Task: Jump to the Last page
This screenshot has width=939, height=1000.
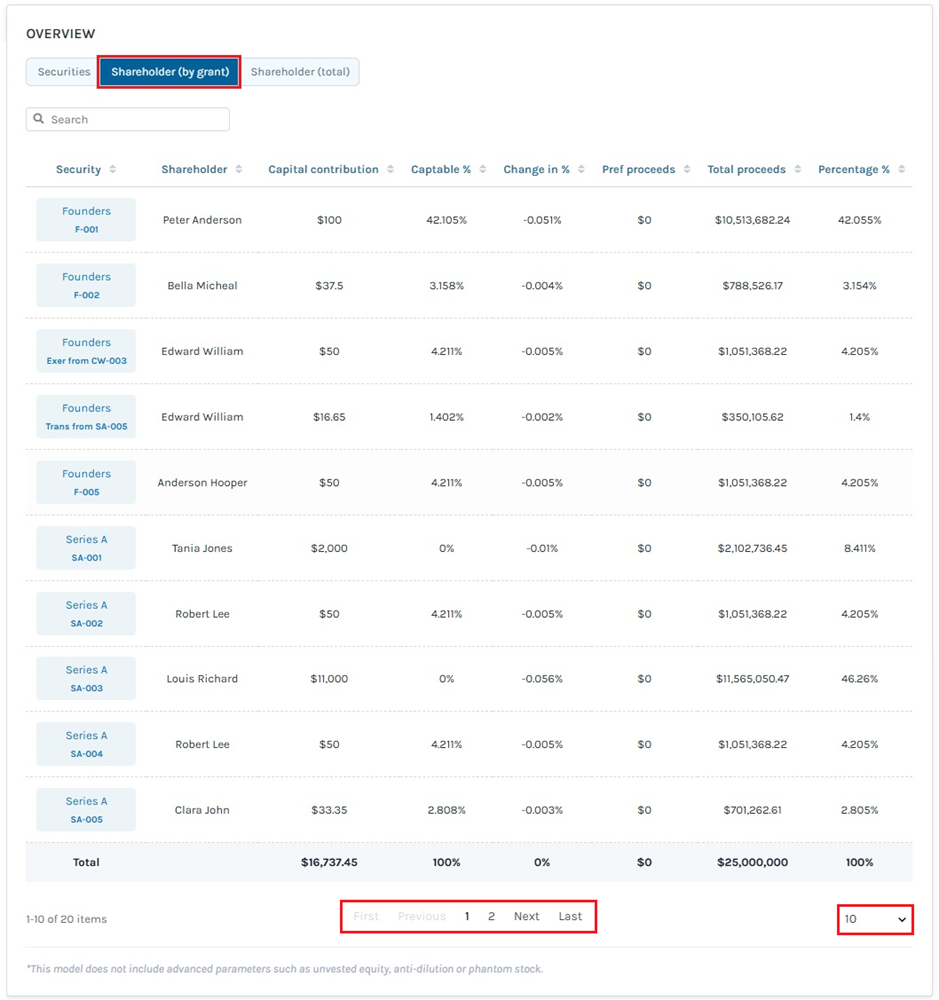Action: 570,917
